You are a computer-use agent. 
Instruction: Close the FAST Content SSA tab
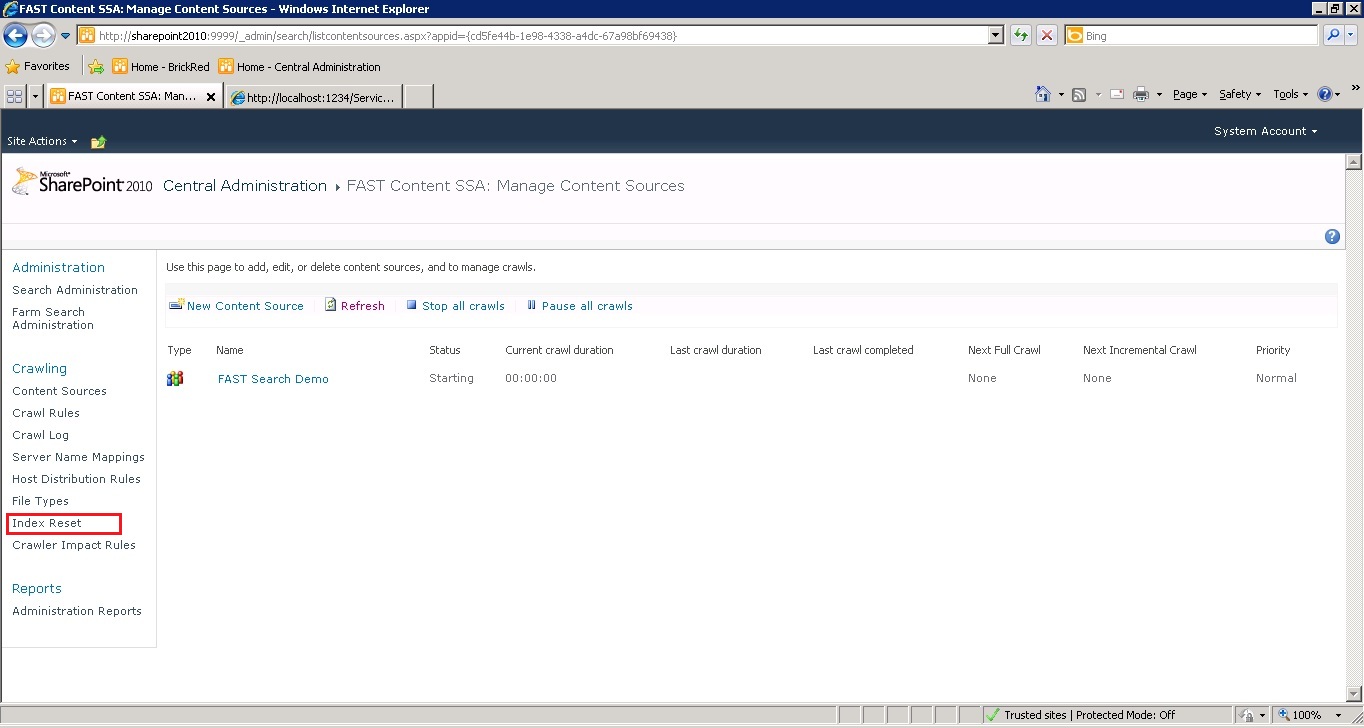click(211, 97)
